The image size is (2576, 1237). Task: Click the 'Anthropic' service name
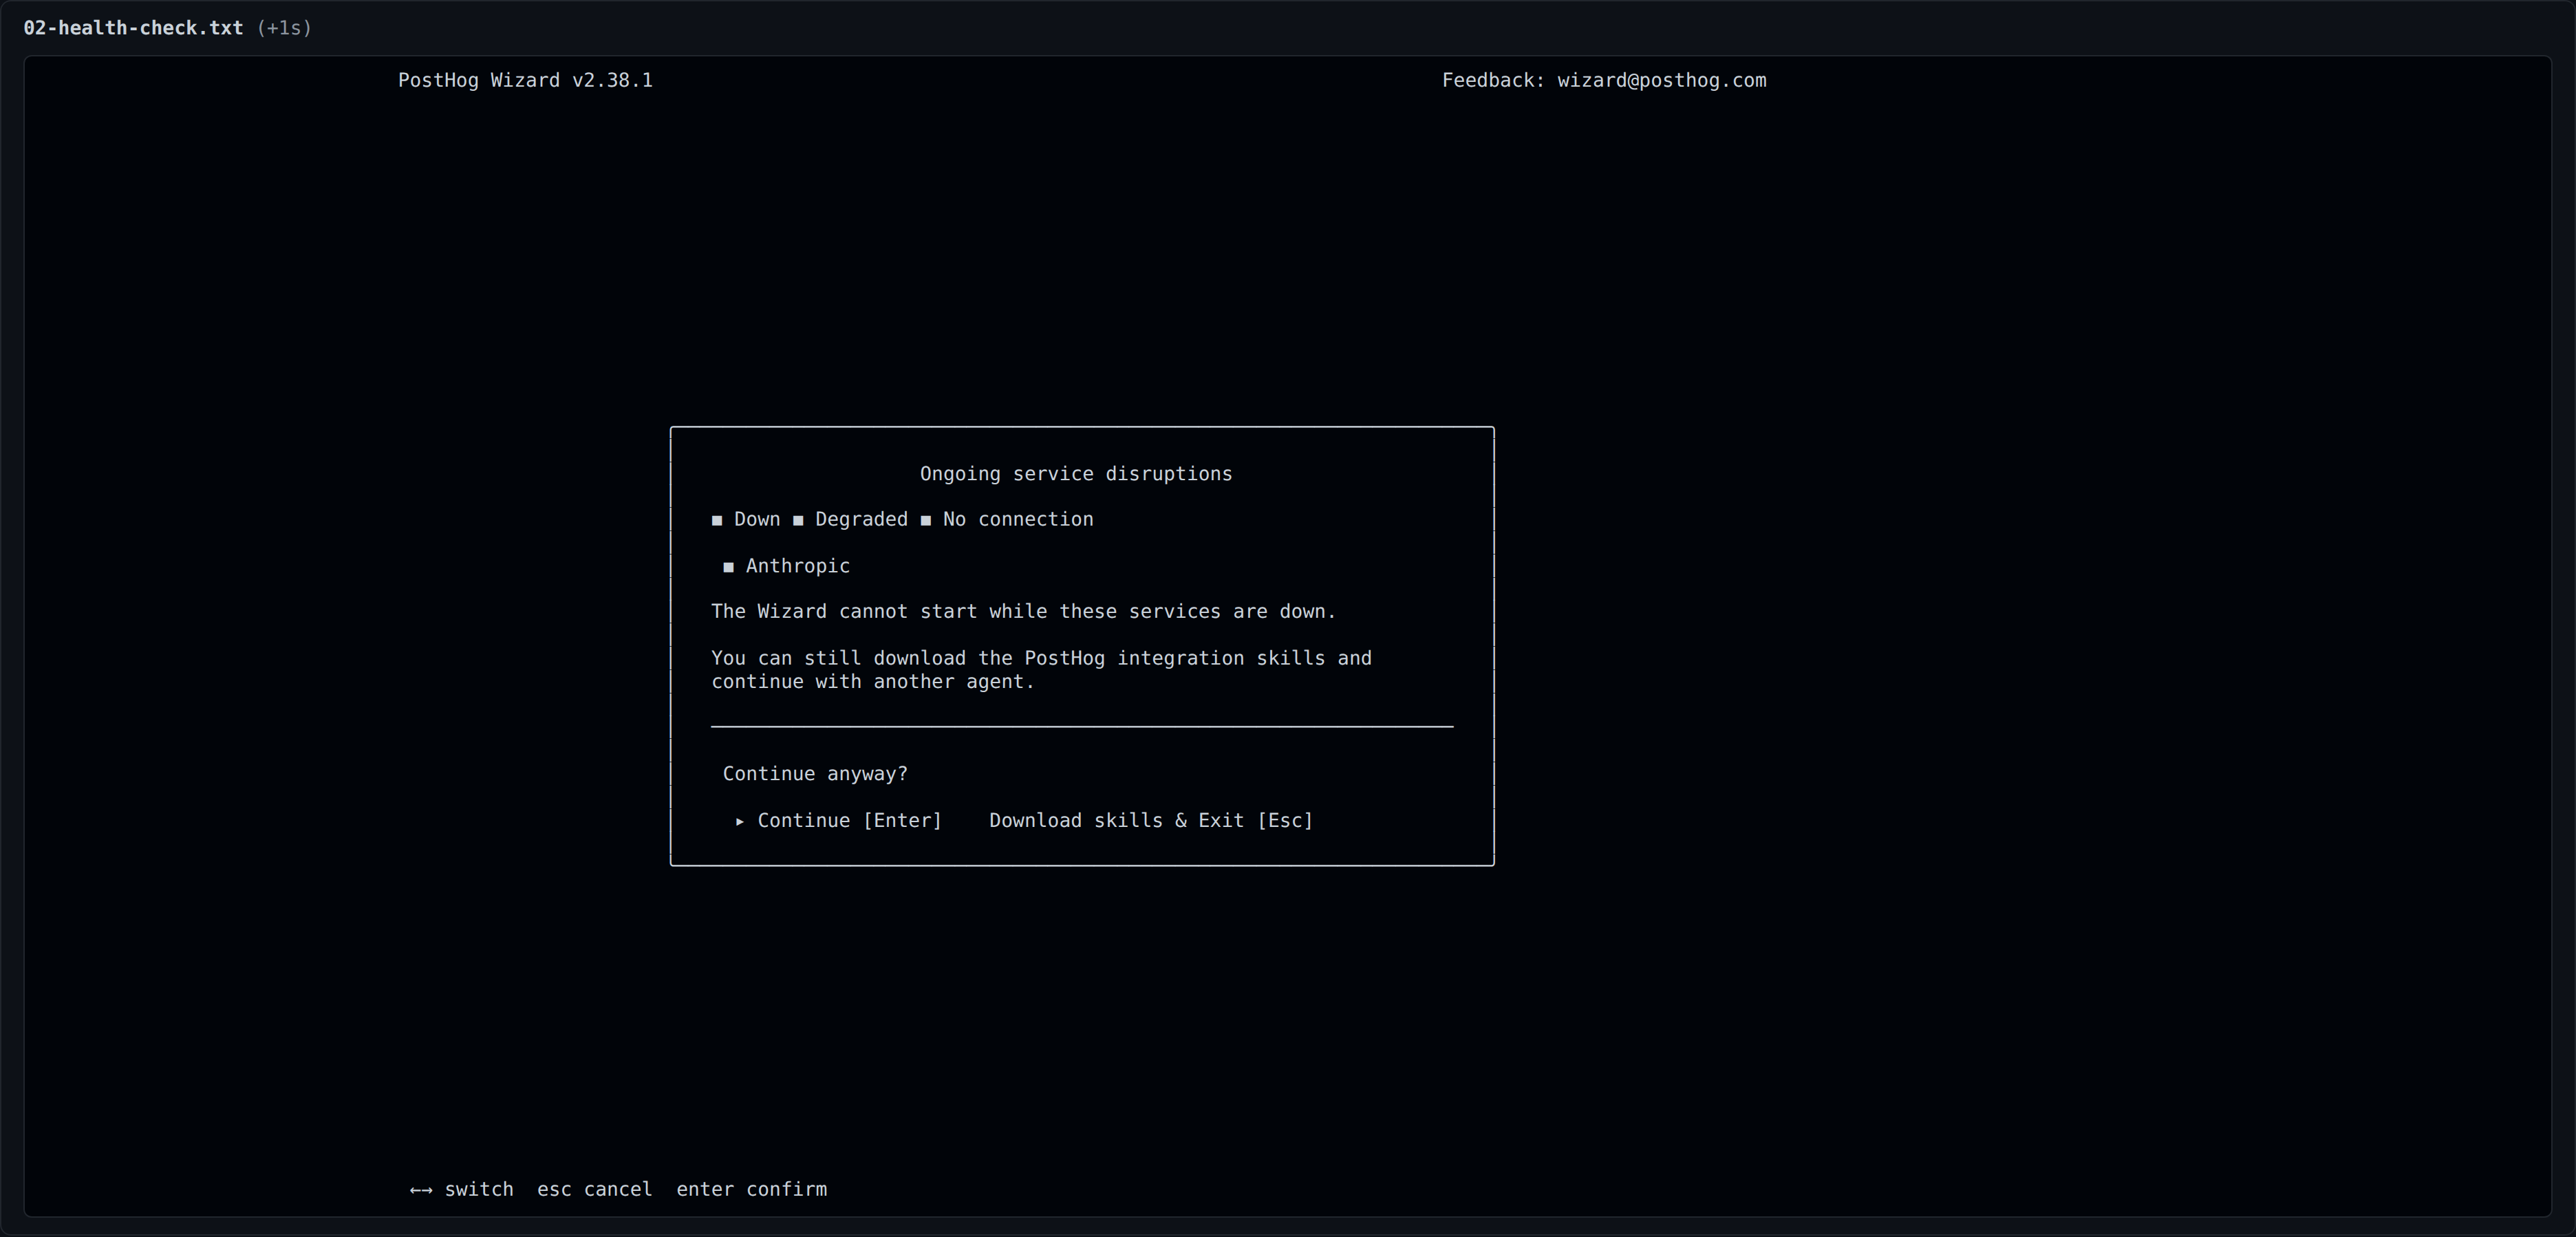coord(797,566)
